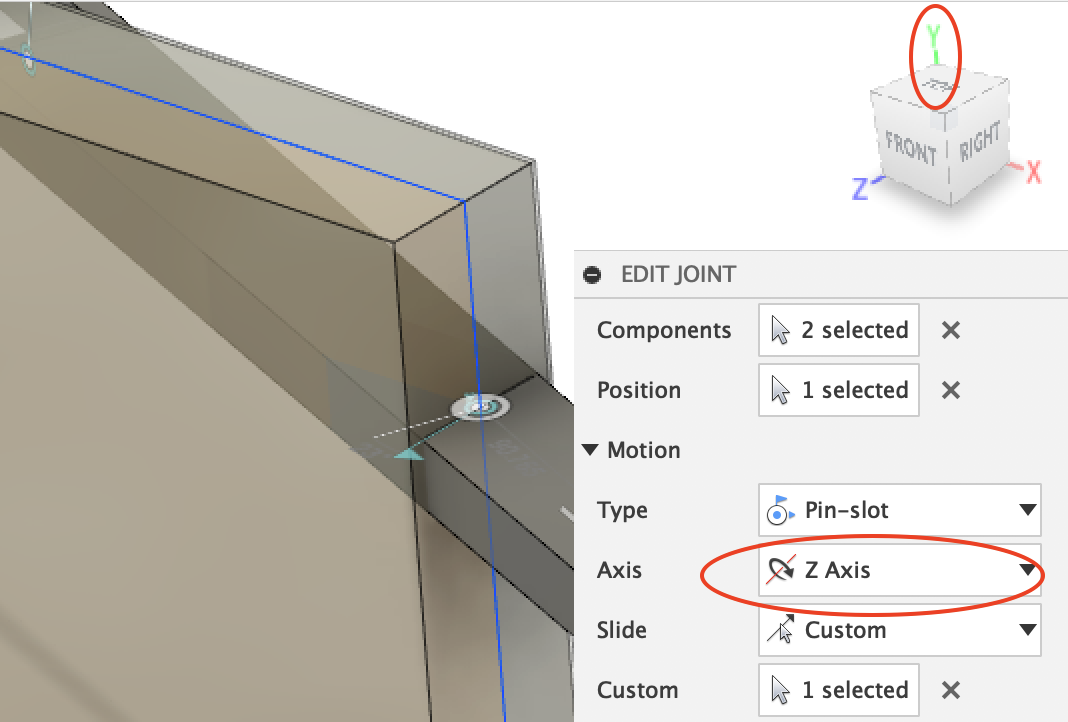Click the Z Axis selection icon
Screen dimensions: 1068x722
(782, 570)
